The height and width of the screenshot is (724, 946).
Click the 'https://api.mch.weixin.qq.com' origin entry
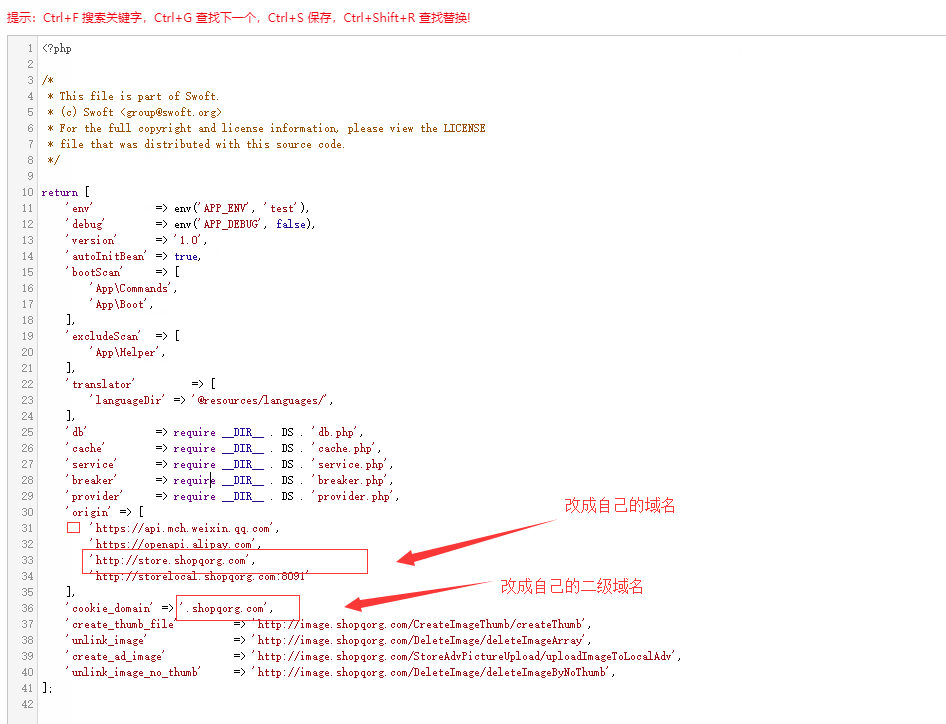coord(185,528)
